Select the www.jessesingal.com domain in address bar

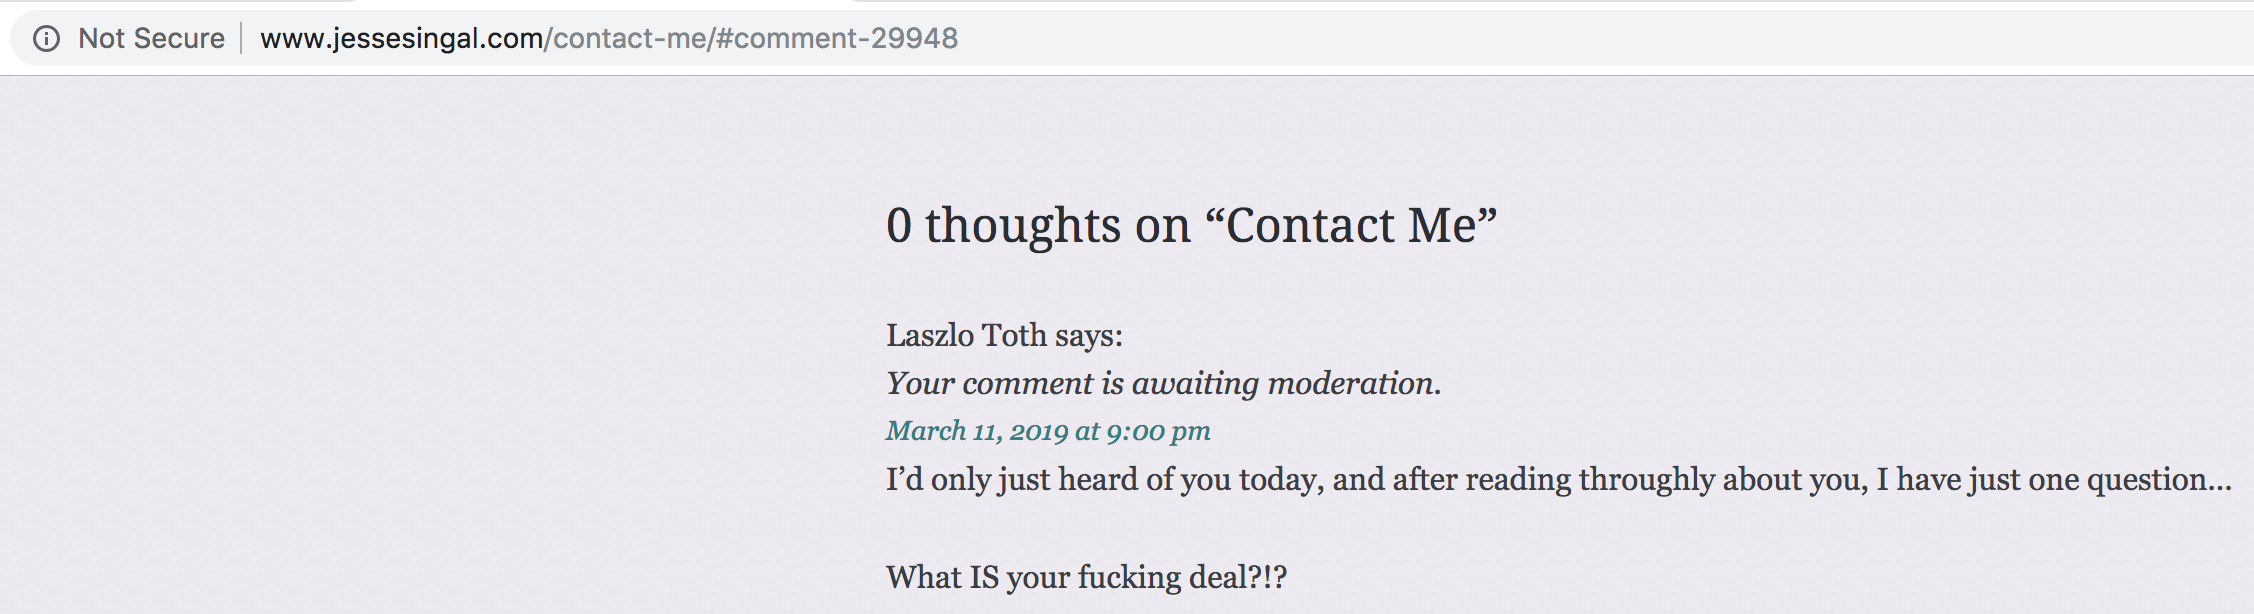(401, 38)
